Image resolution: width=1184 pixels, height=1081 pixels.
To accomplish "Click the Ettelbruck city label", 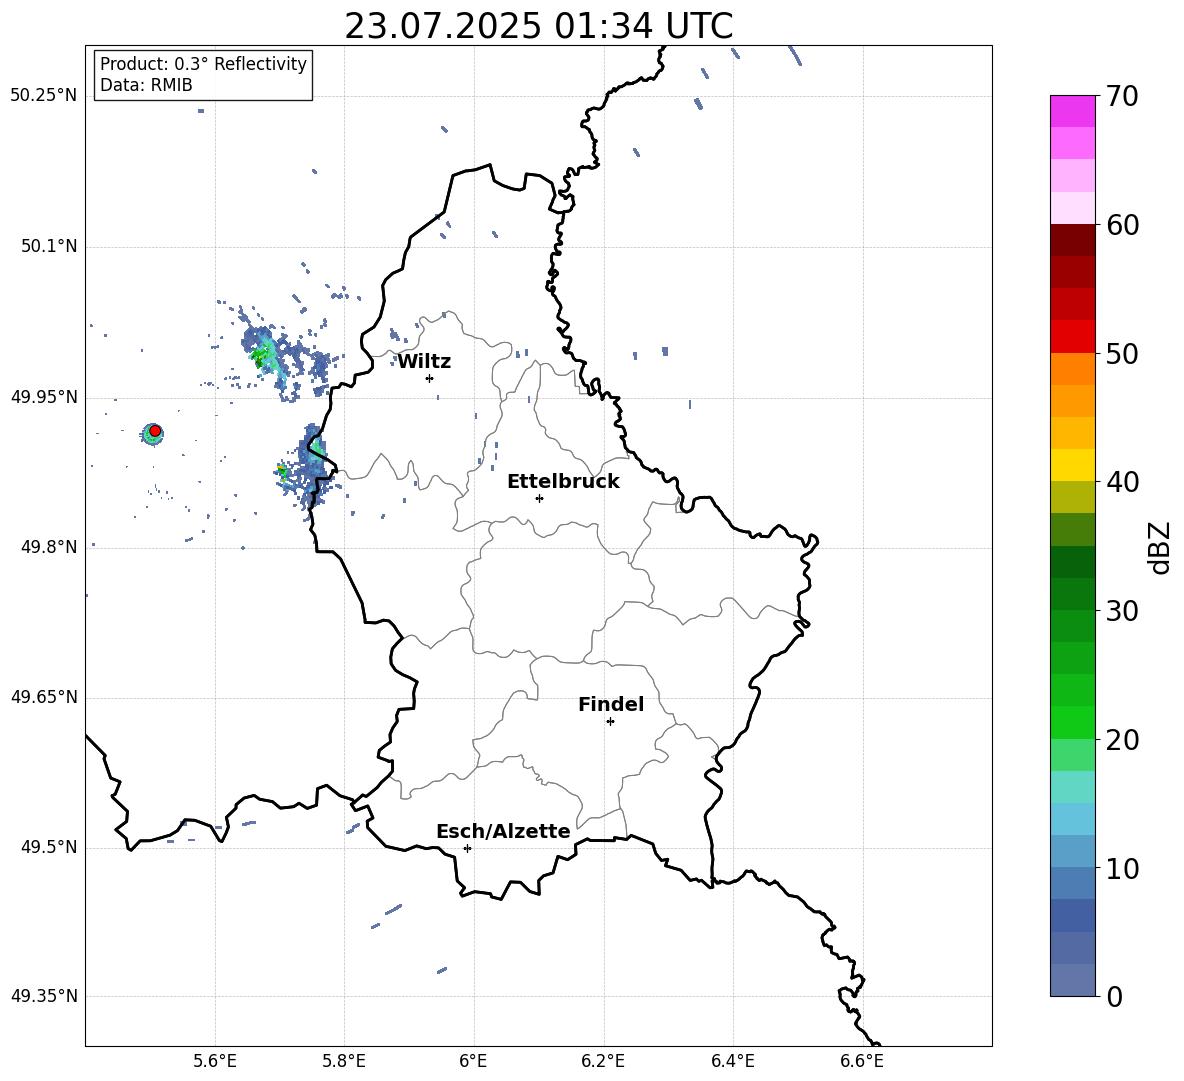I will click(563, 481).
